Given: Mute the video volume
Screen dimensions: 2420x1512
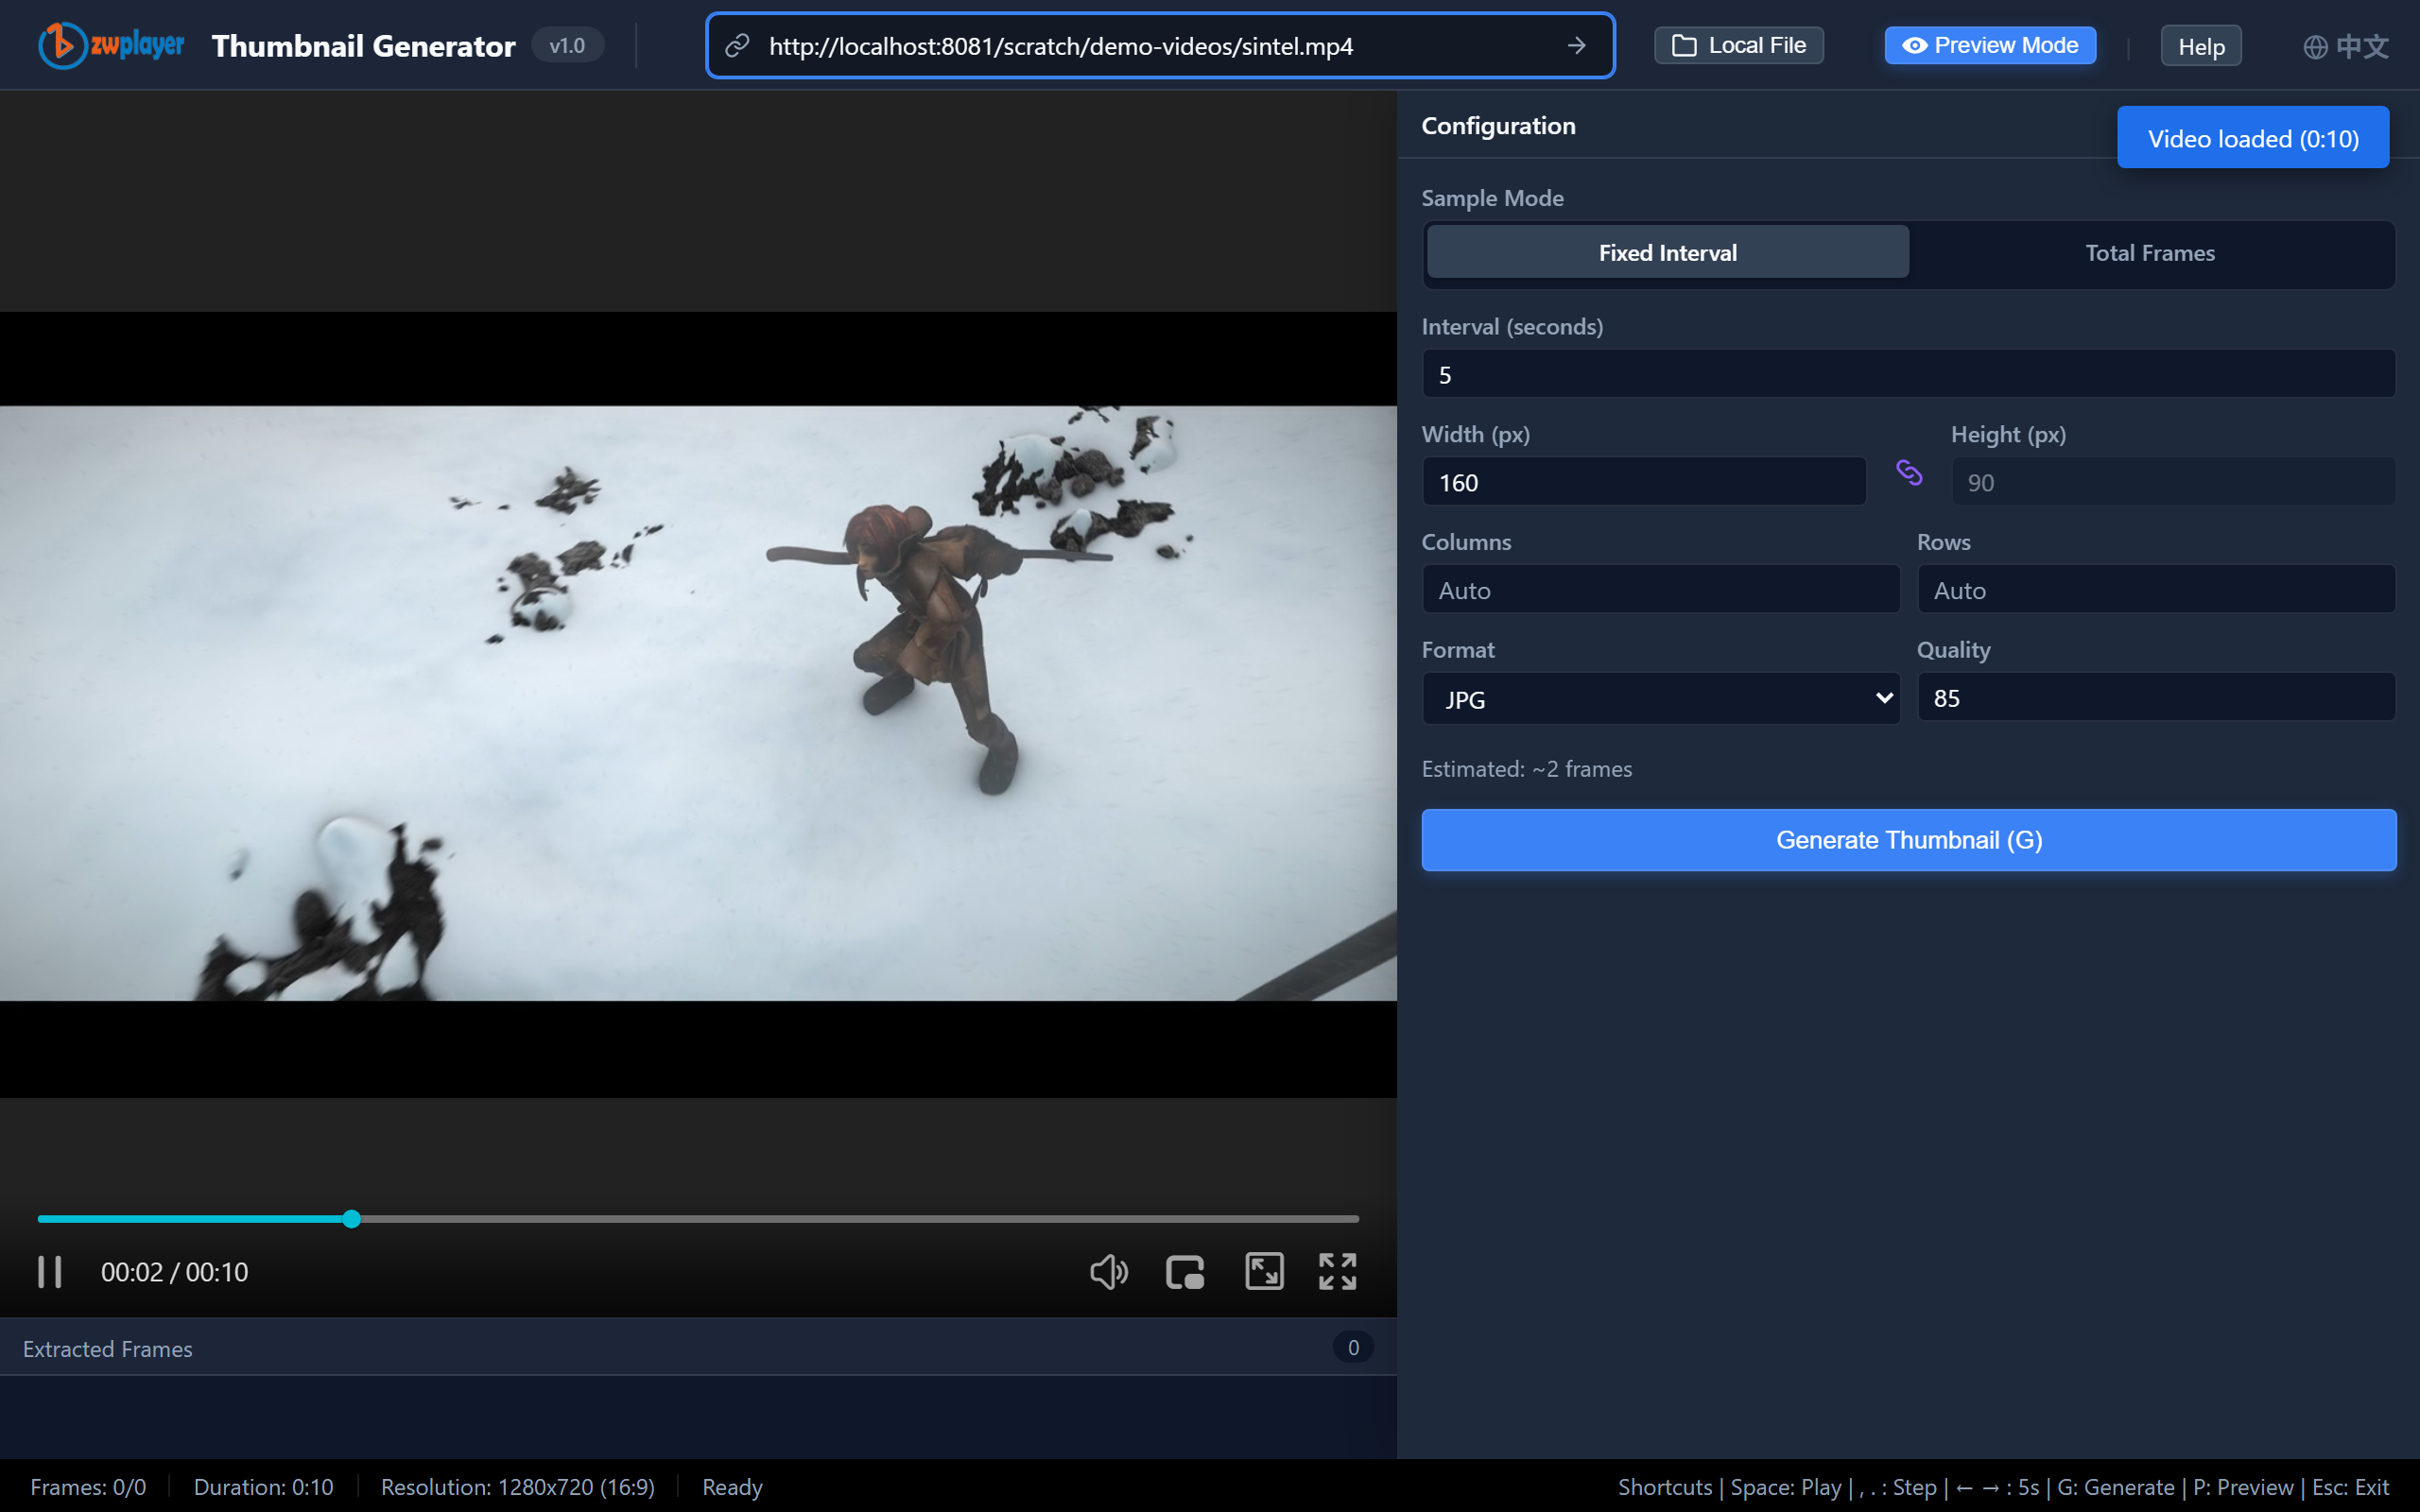Looking at the screenshot, I should 1108,1272.
